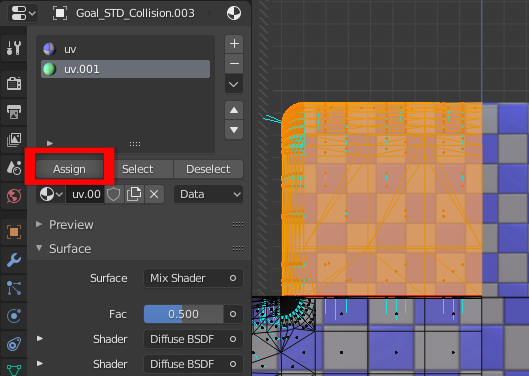
Task: Move material slot up
Action: click(234, 110)
